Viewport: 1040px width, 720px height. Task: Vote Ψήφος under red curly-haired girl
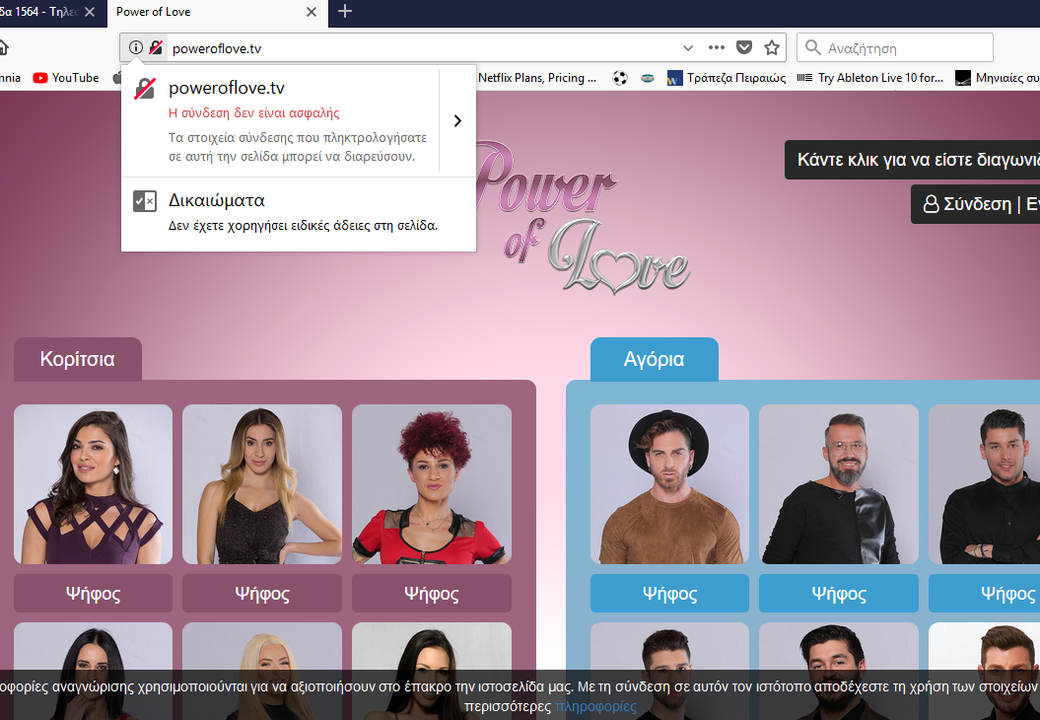(432, 593)
